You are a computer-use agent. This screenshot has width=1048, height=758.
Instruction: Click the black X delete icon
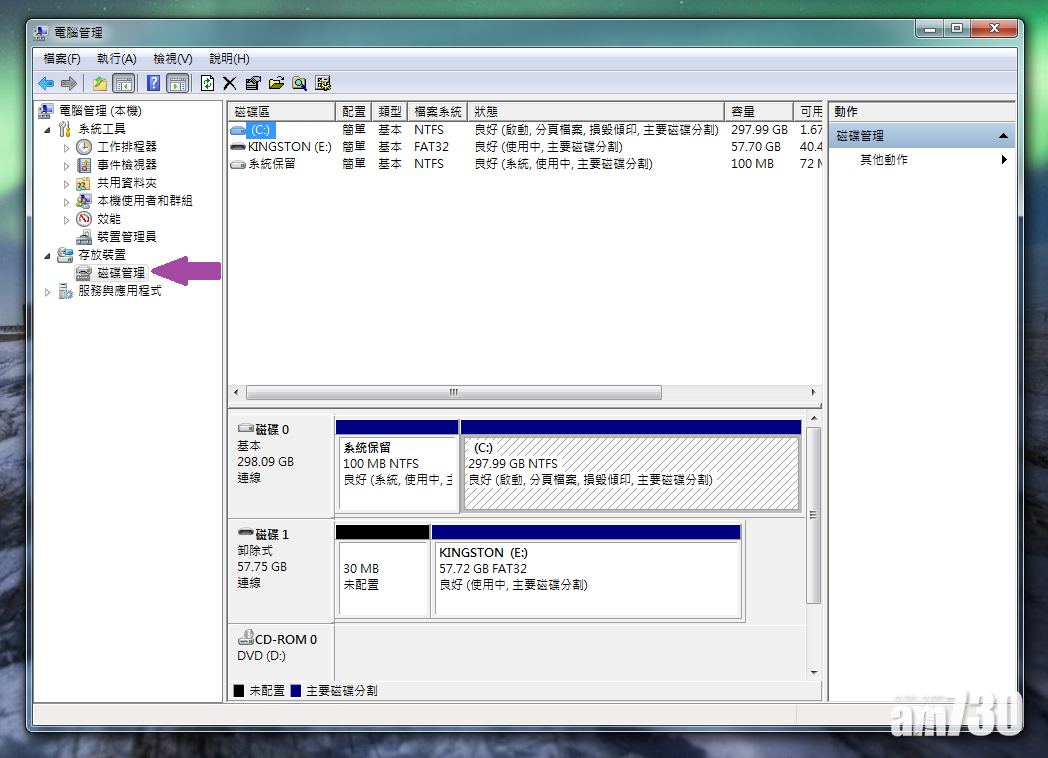click(230, 84)
